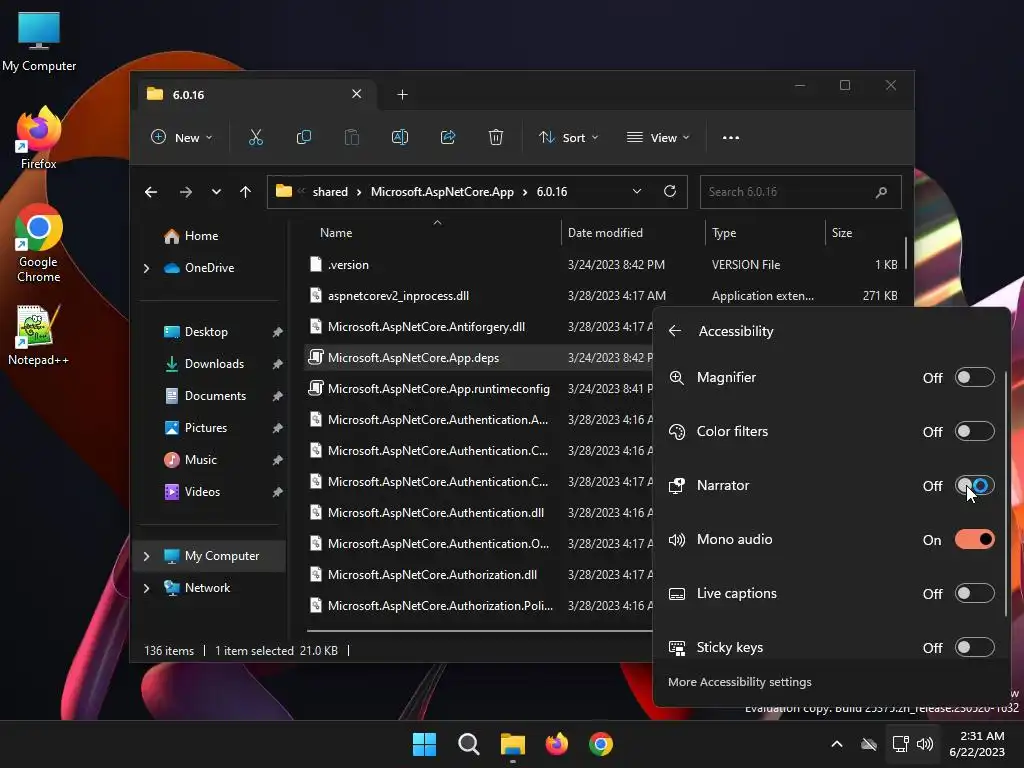Click the Accessibility panel scrollbar

click(1006, 493)
